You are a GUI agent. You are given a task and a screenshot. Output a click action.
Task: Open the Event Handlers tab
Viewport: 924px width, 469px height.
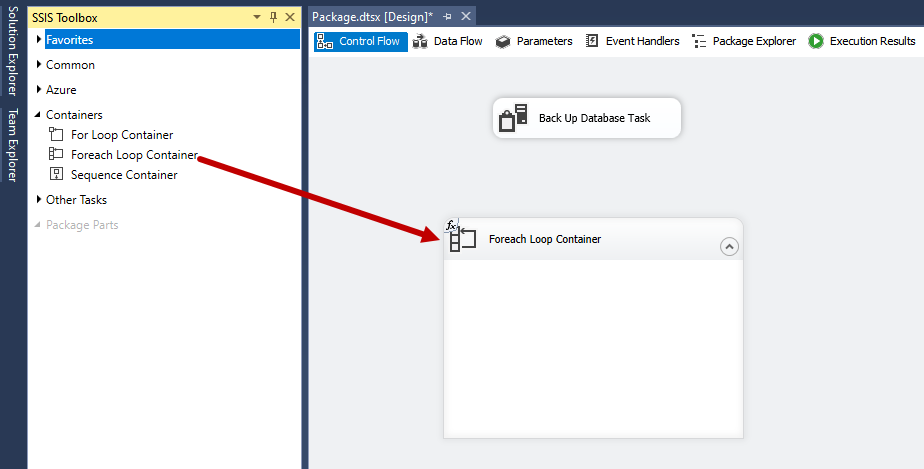click(633, 41)
